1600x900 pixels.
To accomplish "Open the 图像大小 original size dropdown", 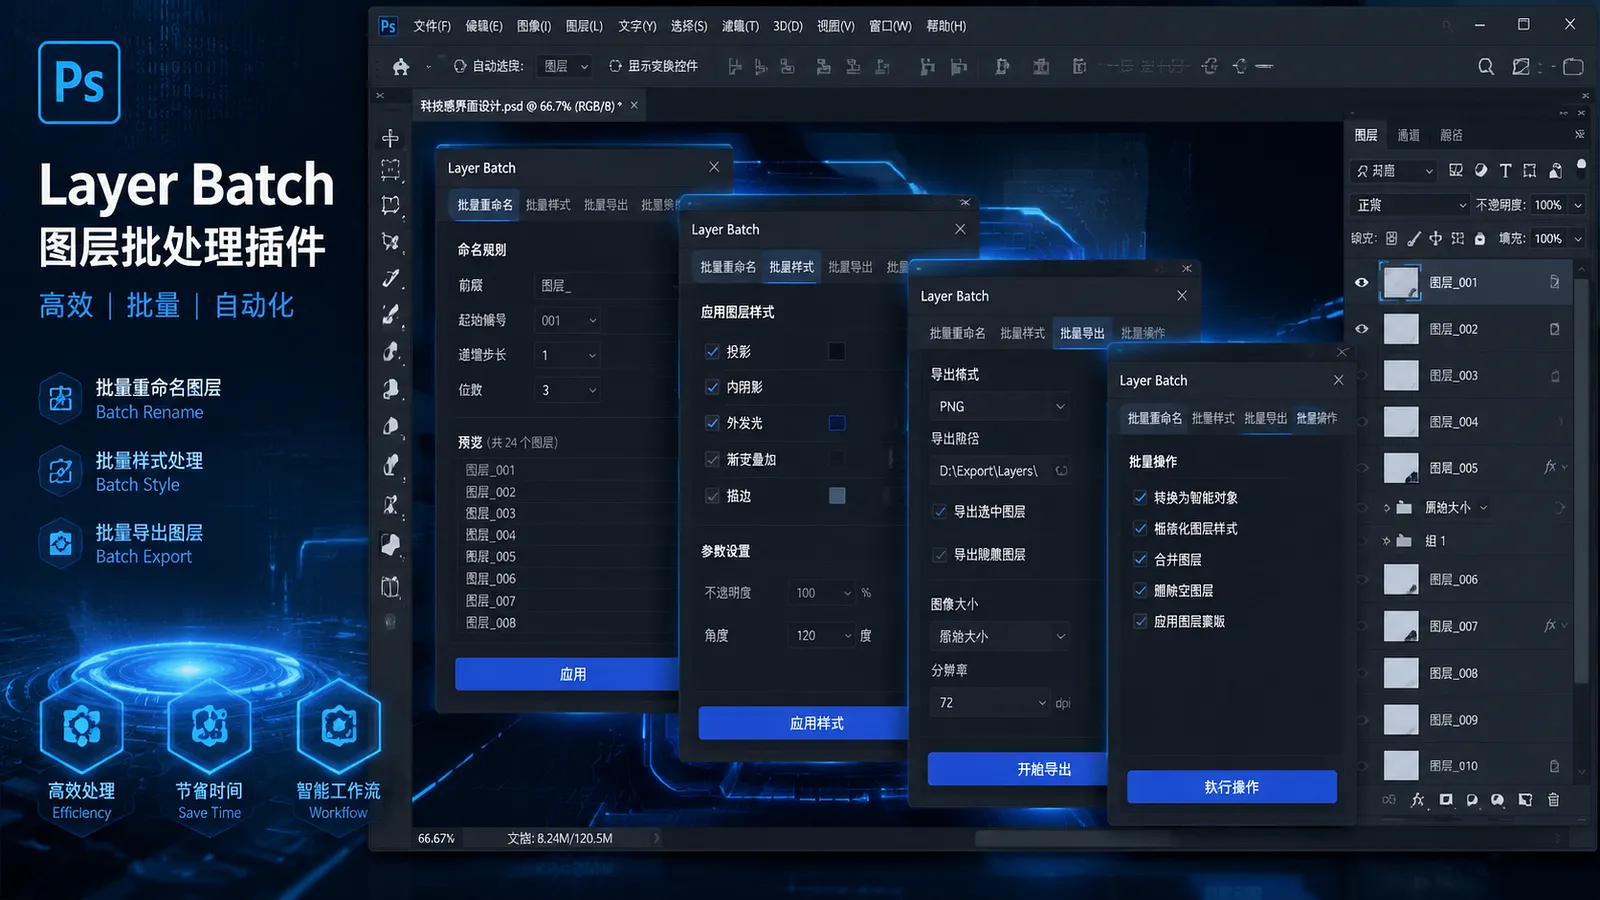I will click(x=1000, y=636).
